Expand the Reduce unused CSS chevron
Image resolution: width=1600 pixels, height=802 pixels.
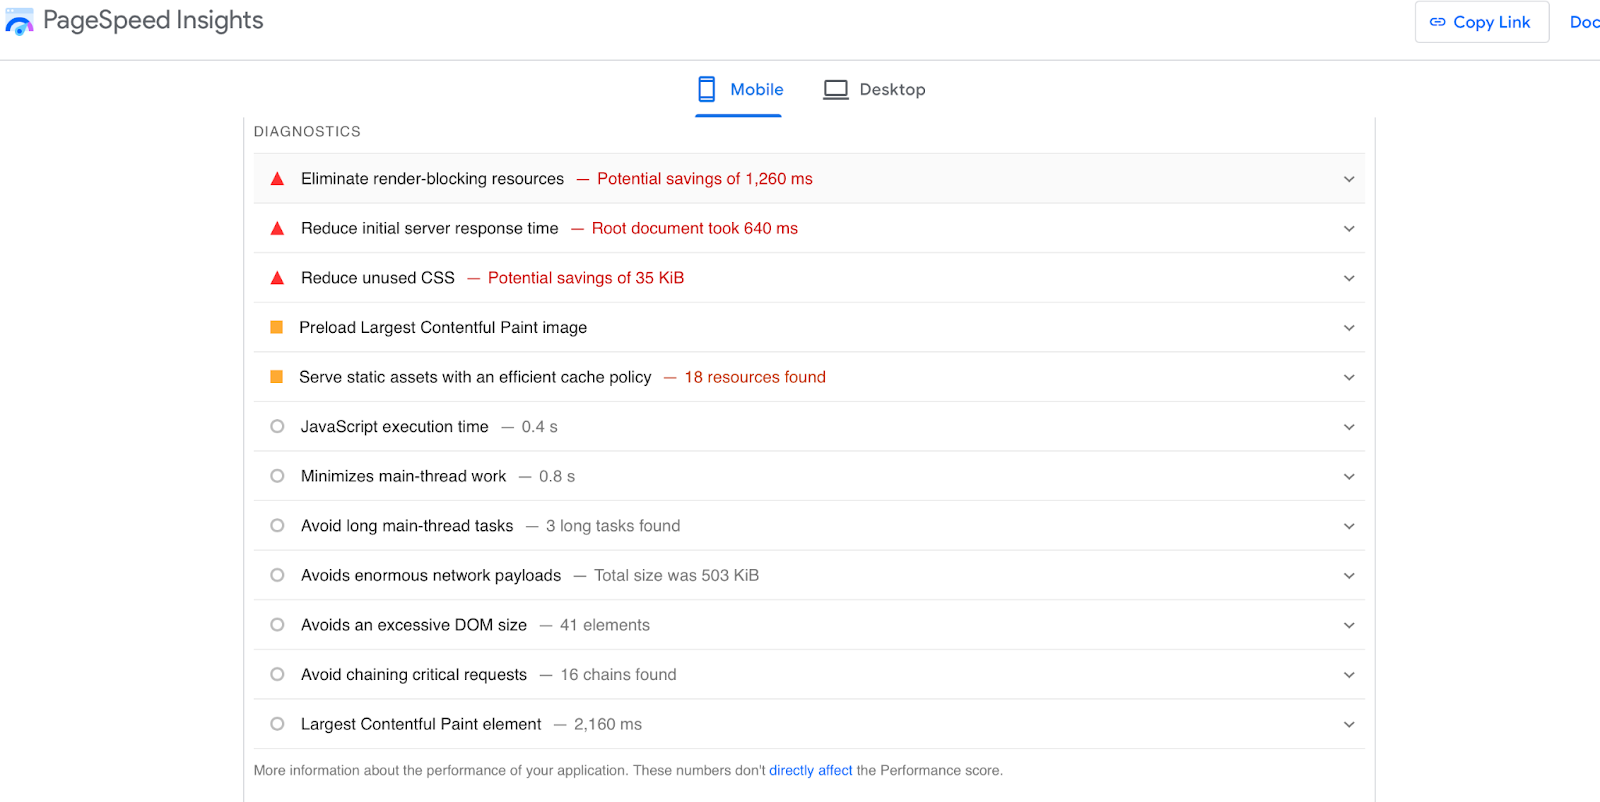pyautogui.click(x=1349, y=278)
